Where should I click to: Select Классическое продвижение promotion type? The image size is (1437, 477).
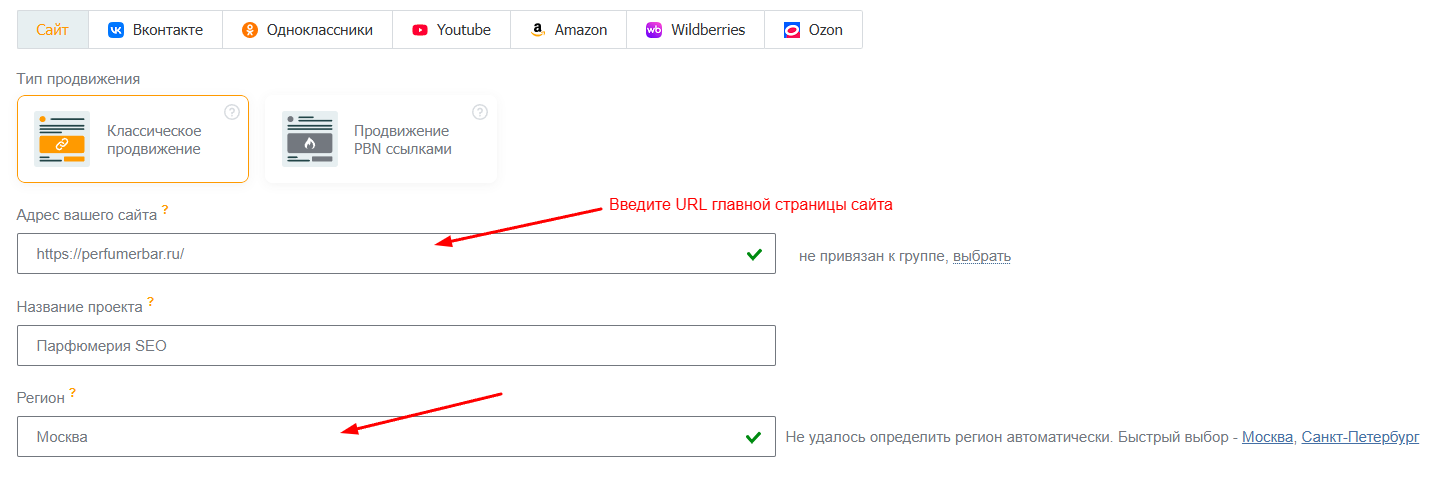(132, 139)
